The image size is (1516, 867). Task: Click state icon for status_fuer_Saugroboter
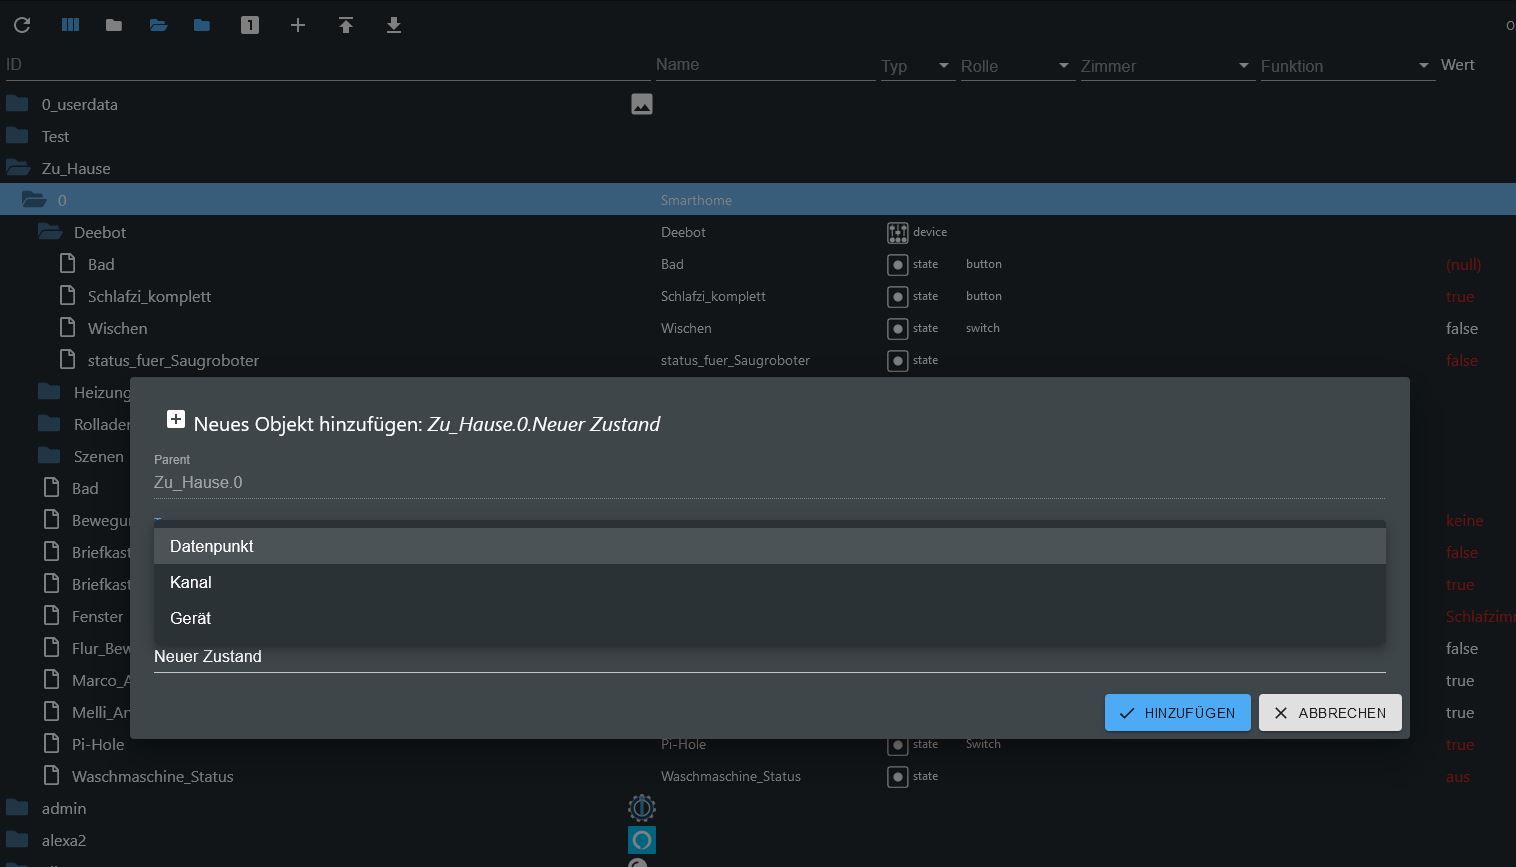[898, 360]
